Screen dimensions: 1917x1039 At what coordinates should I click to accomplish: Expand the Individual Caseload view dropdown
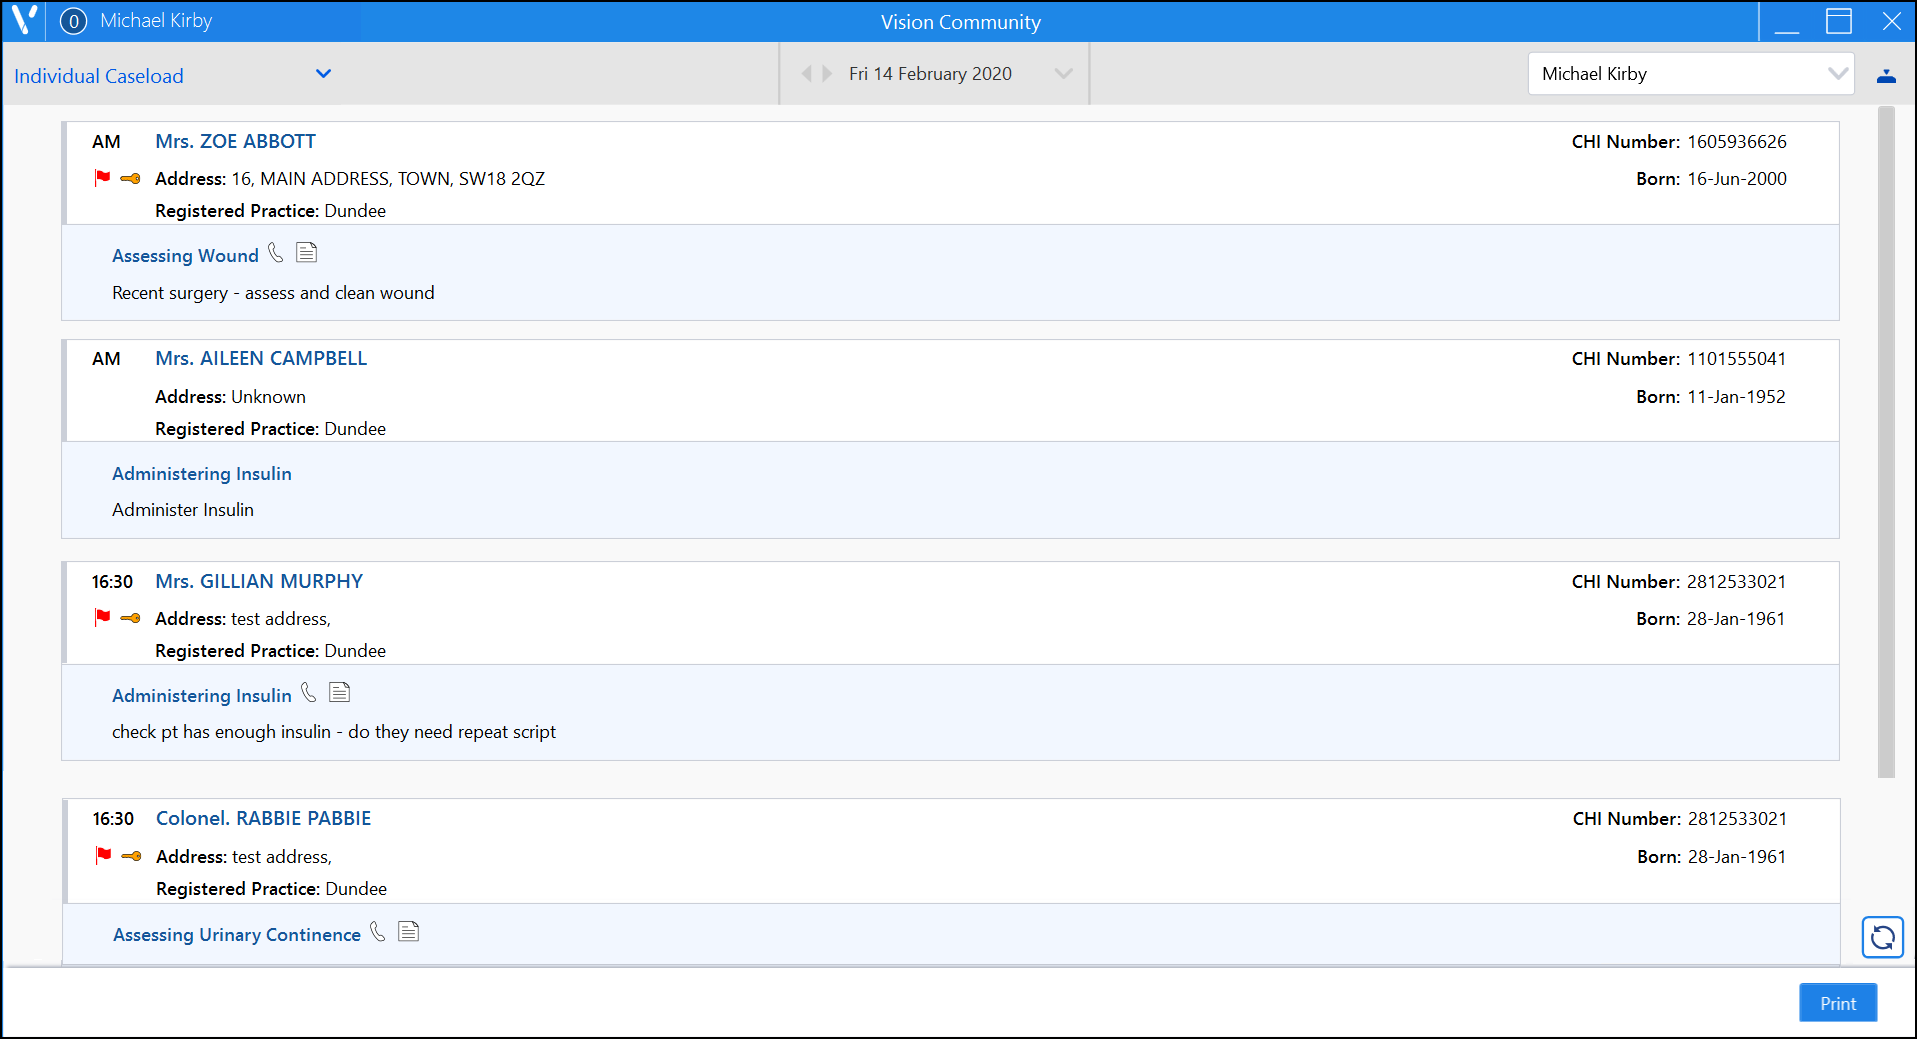click(323, 74)
